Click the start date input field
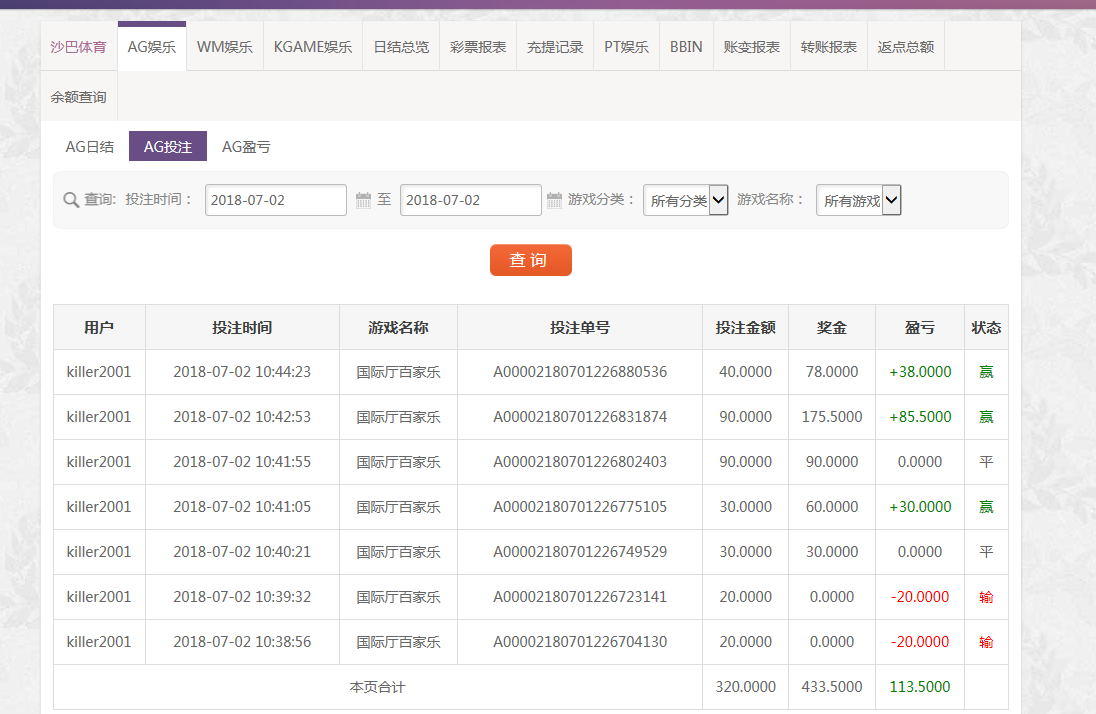The height and width of the screenshot is (714, 1096). 275,200
